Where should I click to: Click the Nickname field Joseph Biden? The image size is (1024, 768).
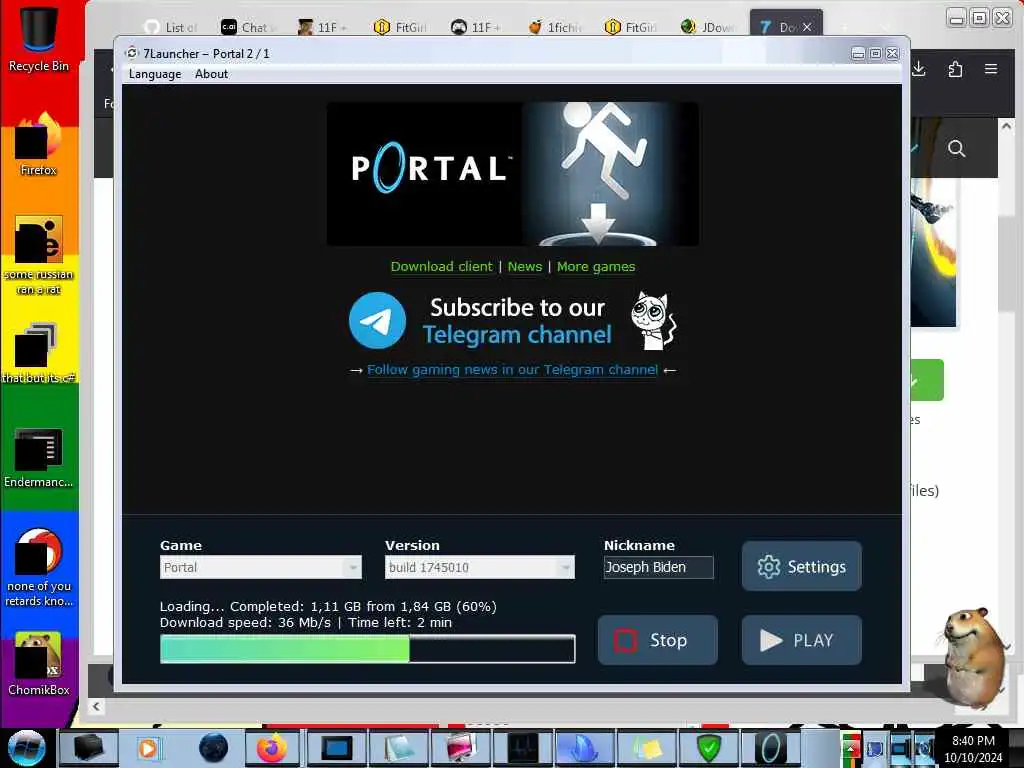point(658,567)
